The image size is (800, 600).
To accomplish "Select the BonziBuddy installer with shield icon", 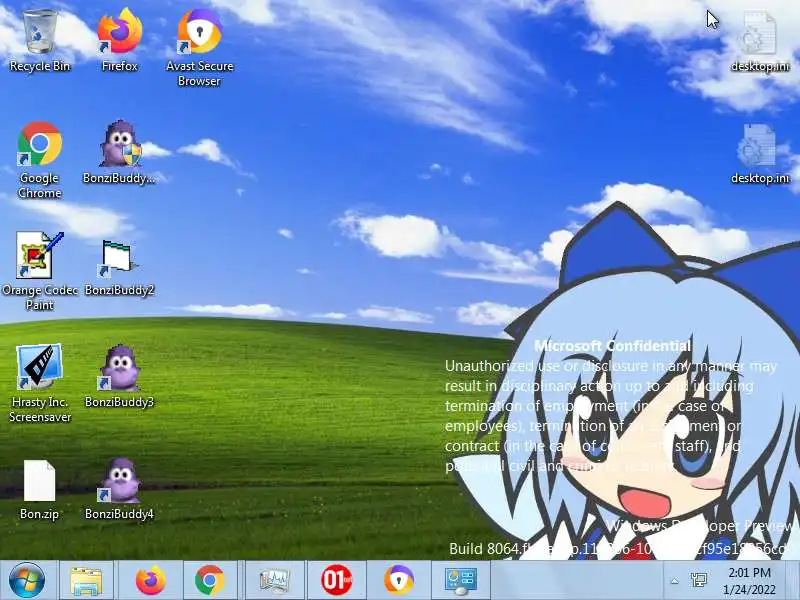I will click(x=119, y=152).
